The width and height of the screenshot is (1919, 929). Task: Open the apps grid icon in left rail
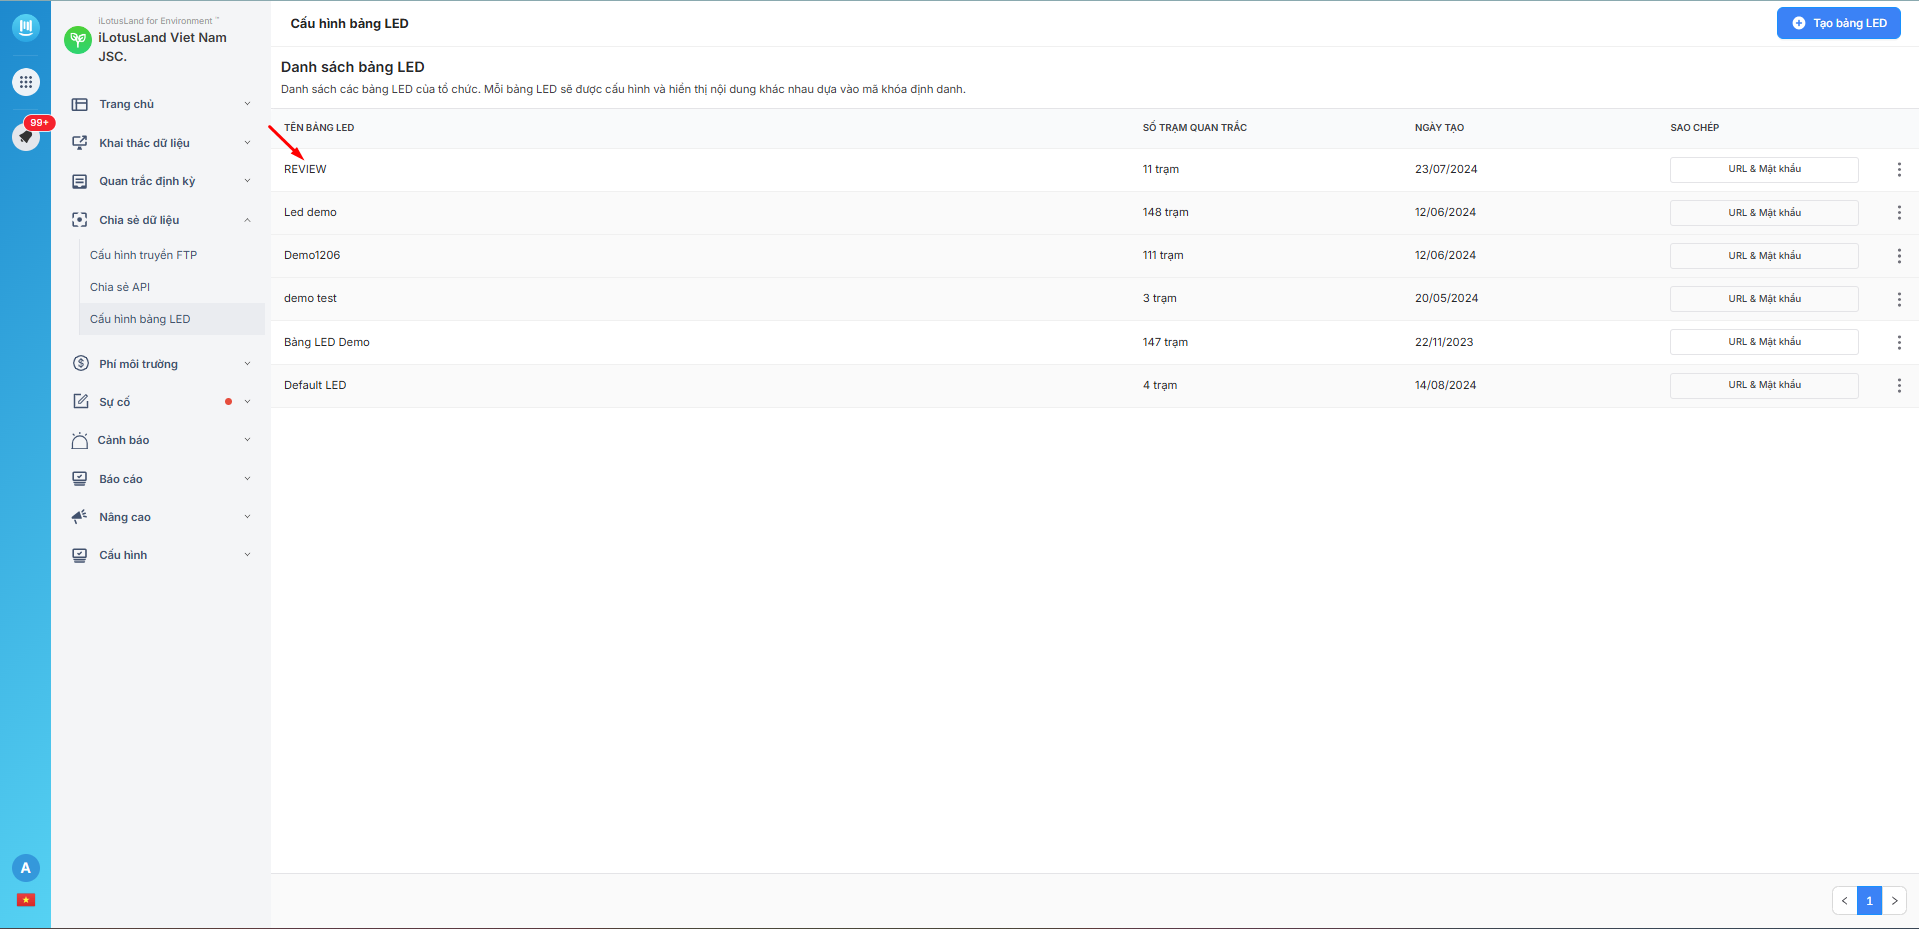click(x=26, y=82)
